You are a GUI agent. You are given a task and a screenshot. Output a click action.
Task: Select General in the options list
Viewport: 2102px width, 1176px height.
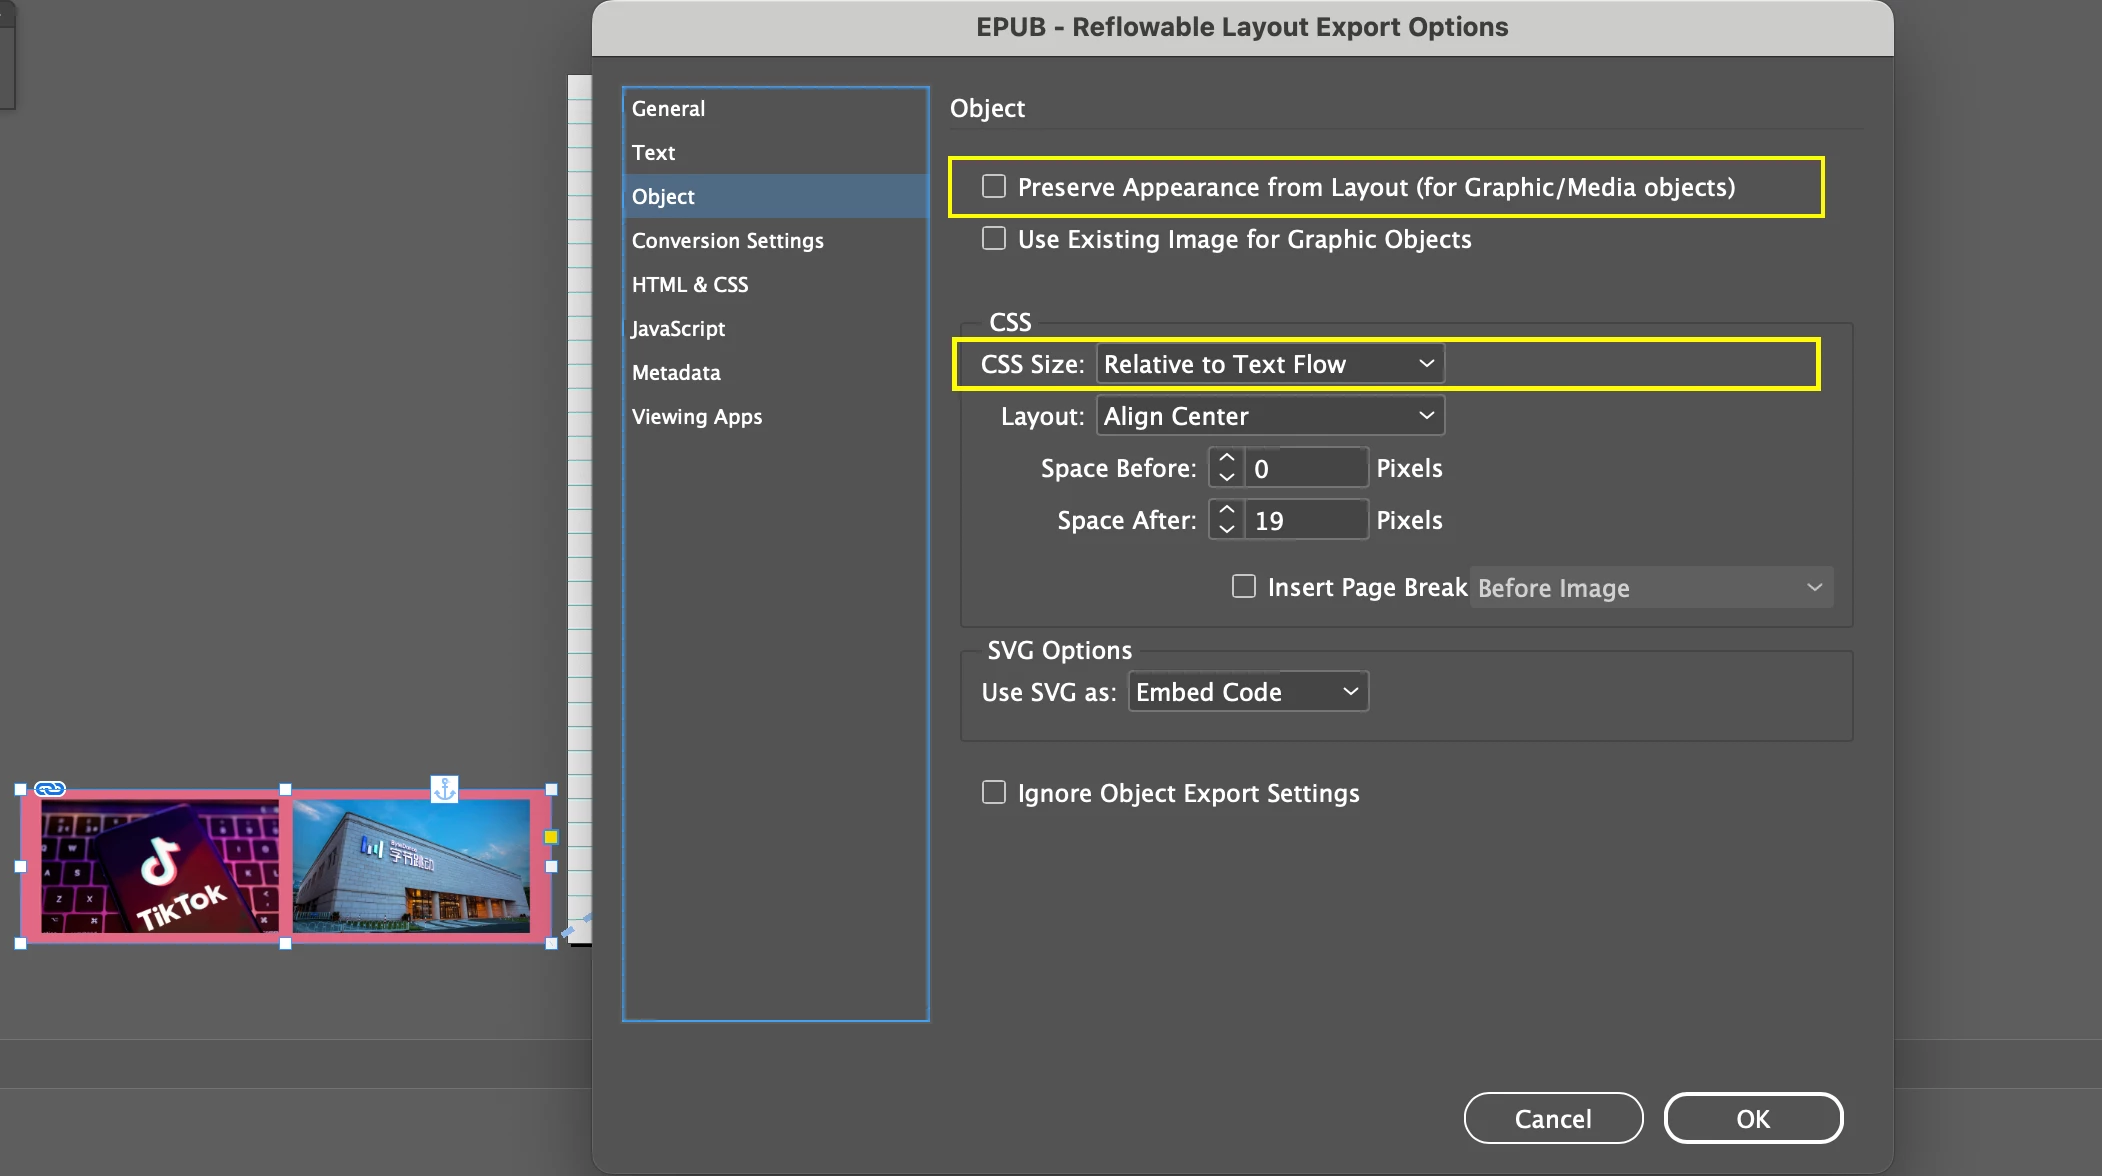pos(668,109)
